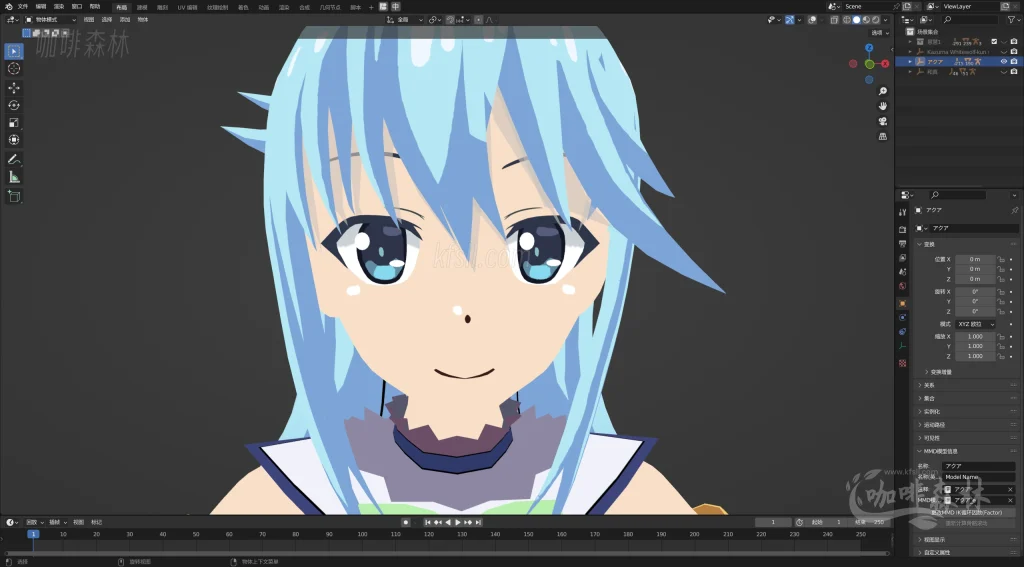This screenshot has width=1024, height=567.
Task: Switch to the 几何节点 workspace tab
Action: [x=330, y=7]
